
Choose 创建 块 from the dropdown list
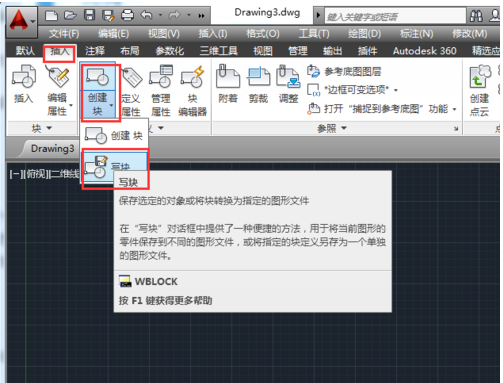click(x=114, y=135)
